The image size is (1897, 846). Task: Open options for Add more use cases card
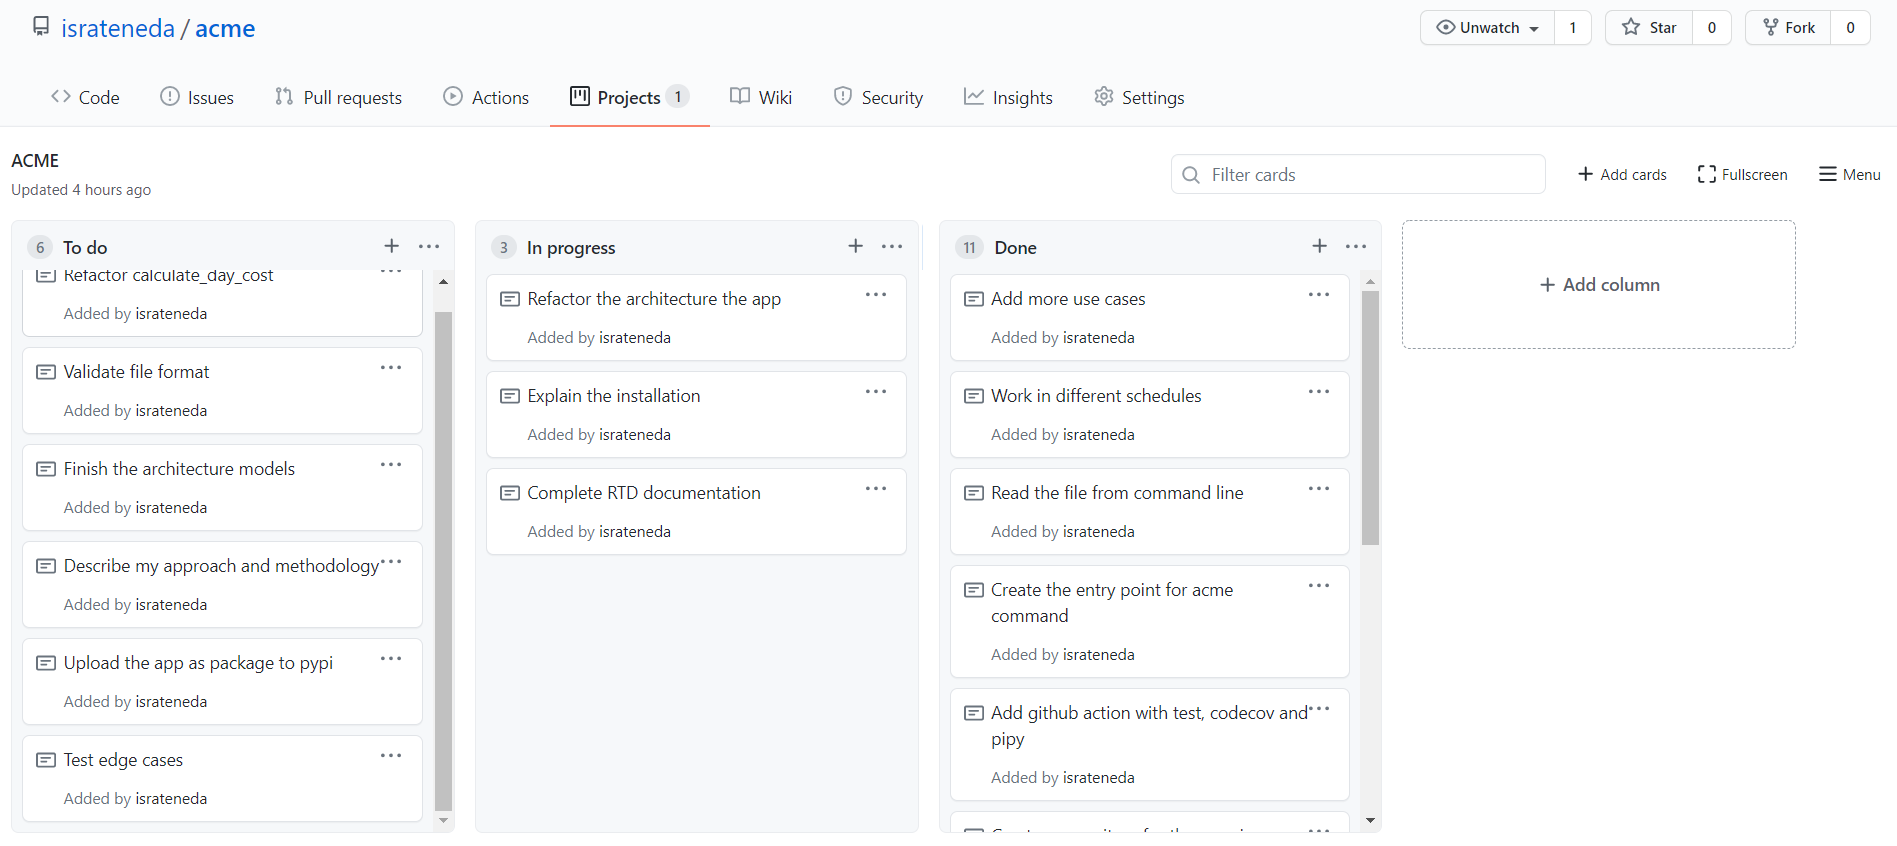pyautogui.click(x=1319, y=295)
